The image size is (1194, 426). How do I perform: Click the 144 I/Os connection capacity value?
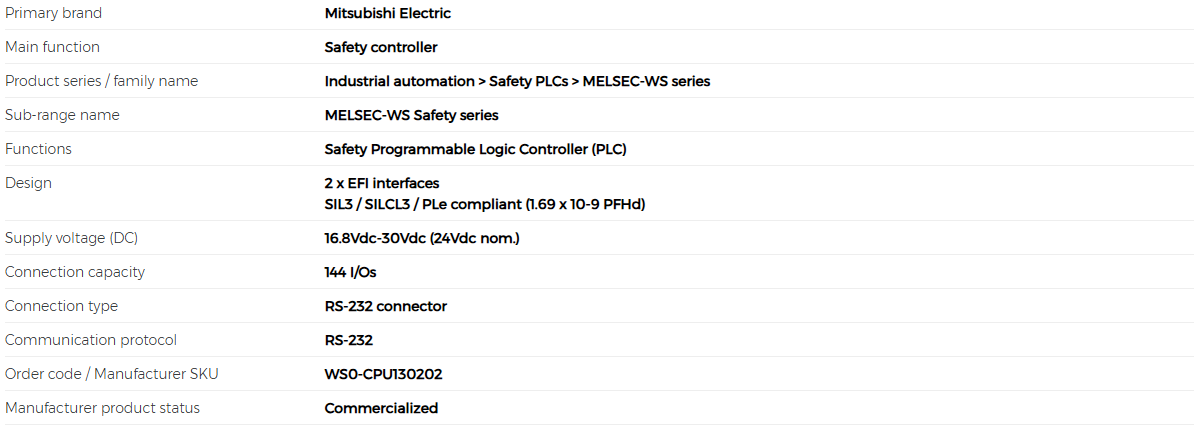point(350,272)
